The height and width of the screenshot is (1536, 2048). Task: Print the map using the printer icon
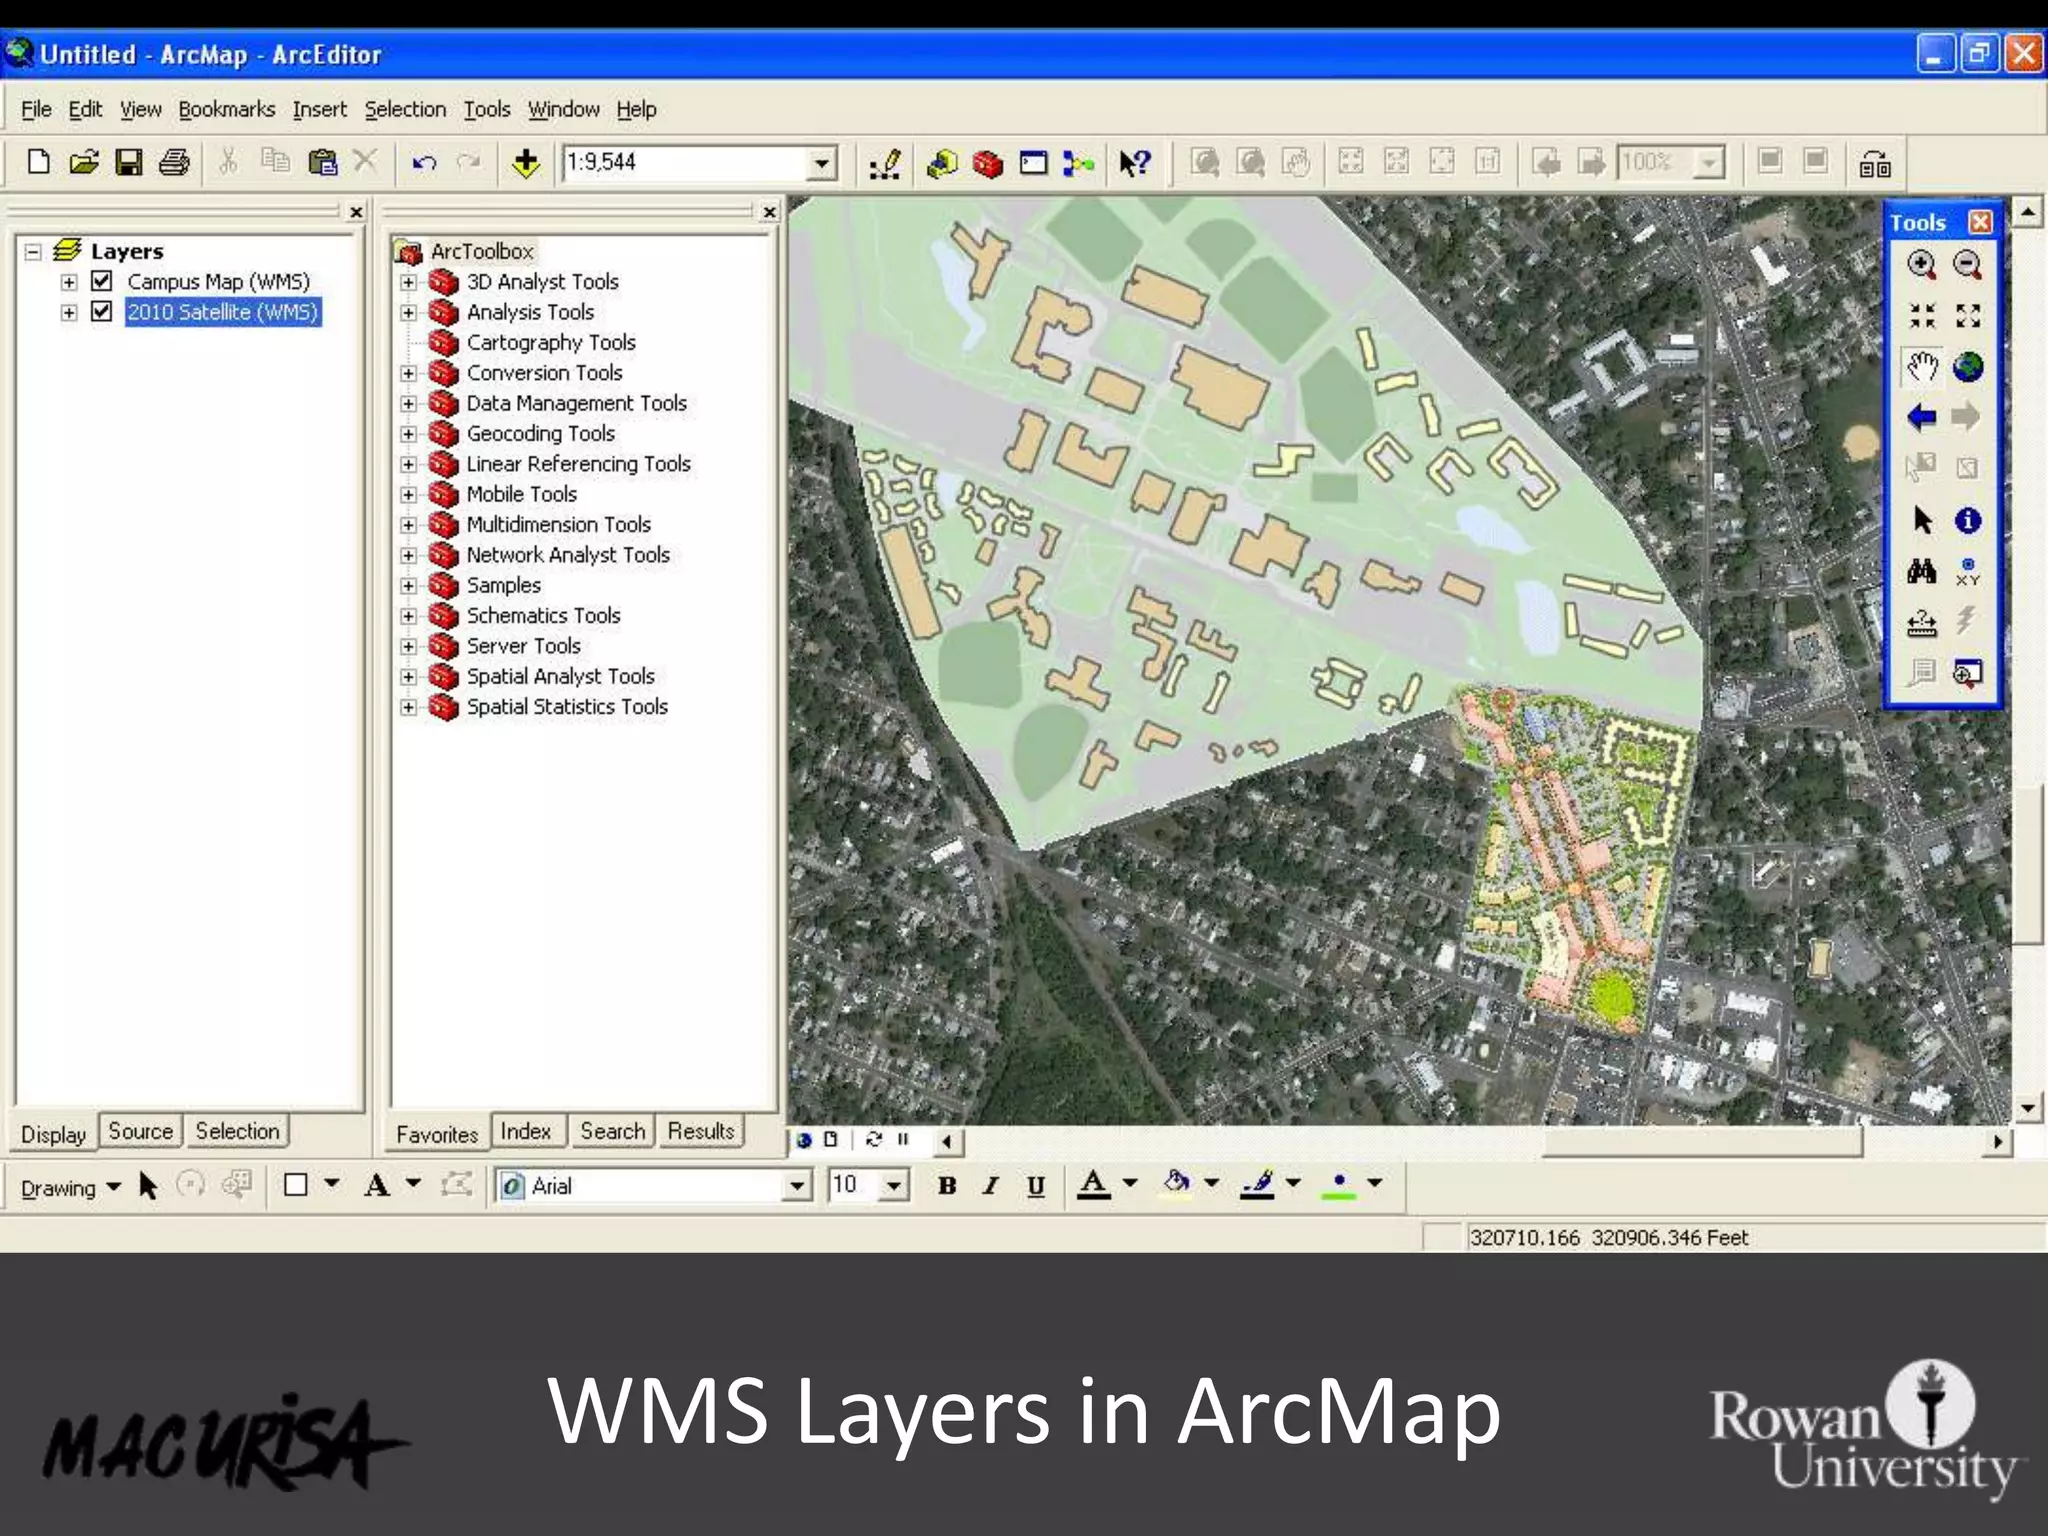pos(174,162)
